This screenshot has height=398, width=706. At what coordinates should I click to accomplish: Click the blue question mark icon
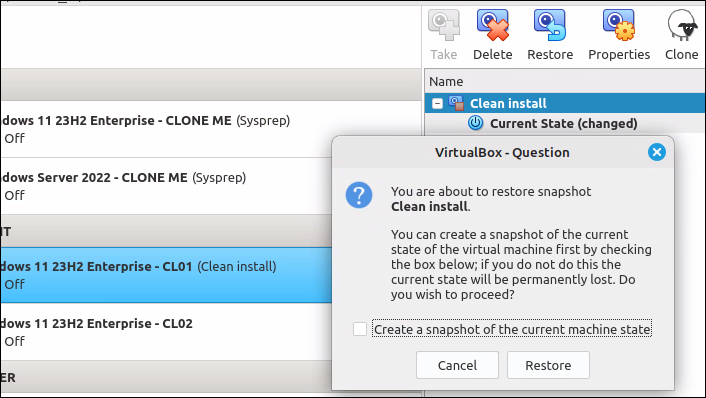pyautogui.click(x=359, y=195)
